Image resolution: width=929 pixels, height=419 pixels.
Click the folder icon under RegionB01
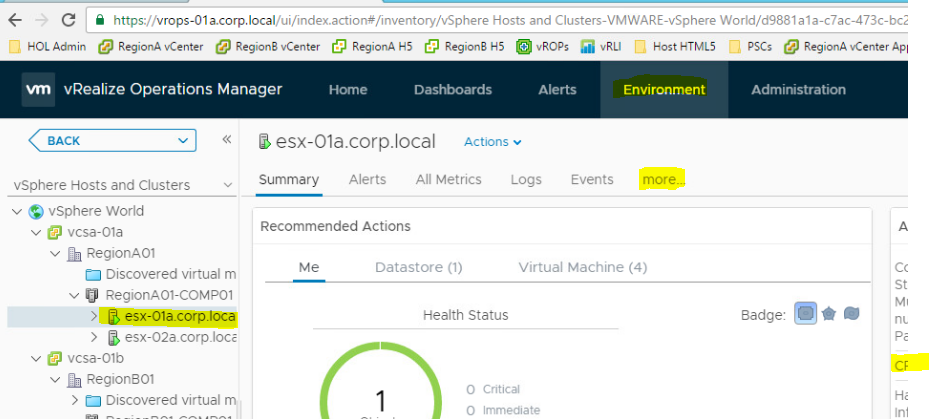[93, 401]
